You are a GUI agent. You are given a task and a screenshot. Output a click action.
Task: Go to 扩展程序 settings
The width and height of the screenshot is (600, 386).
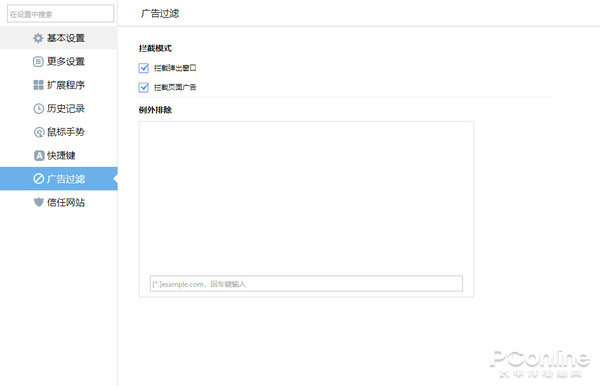(x=59, y=85)
